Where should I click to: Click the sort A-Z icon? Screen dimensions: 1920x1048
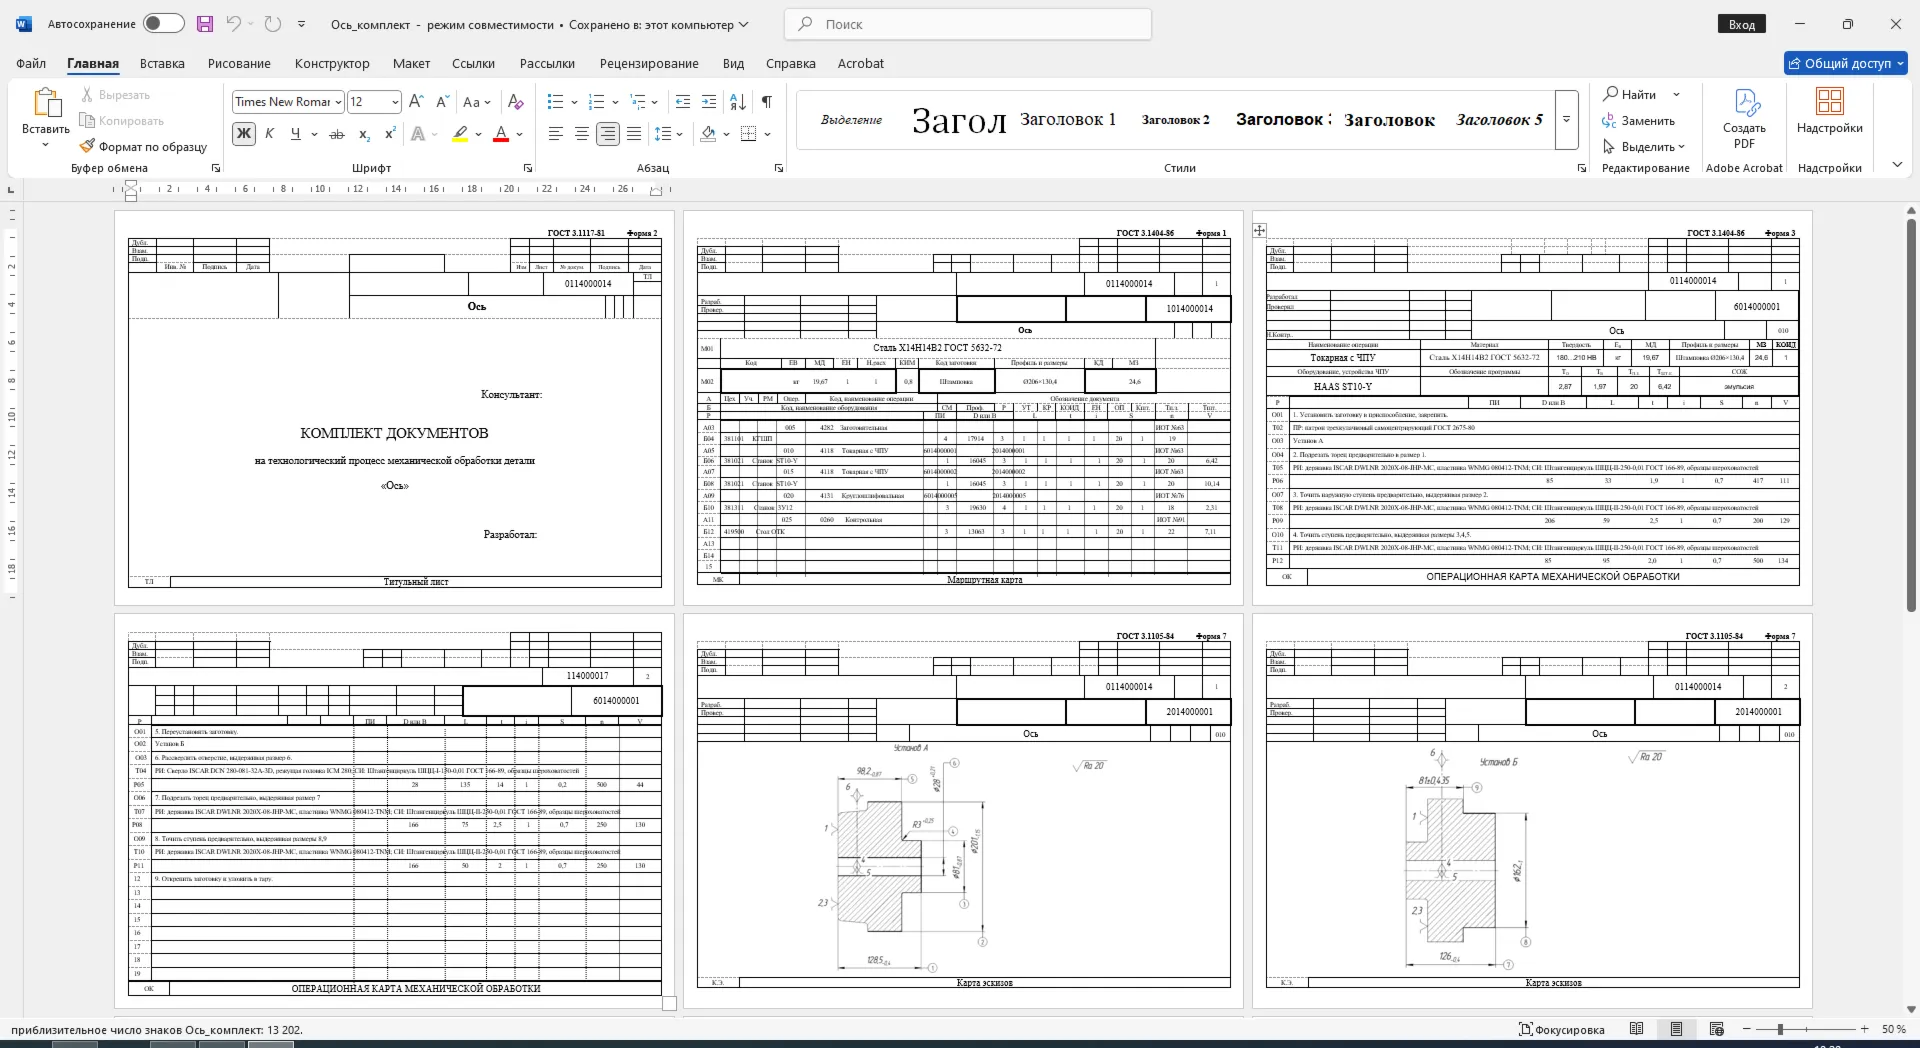tap(738, 102)
